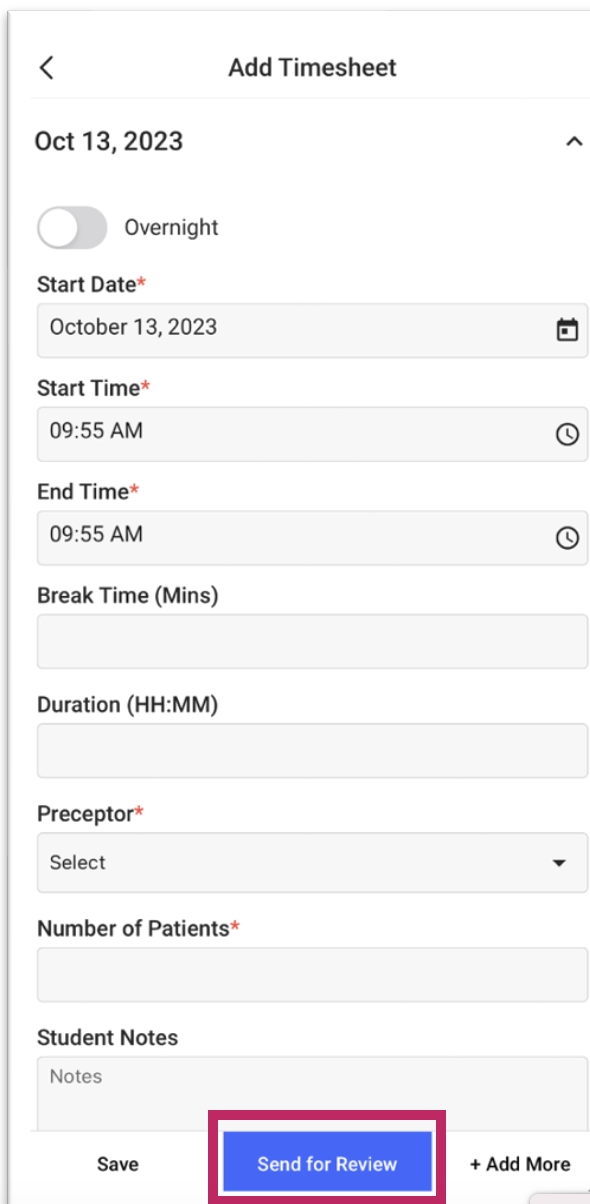Click + Add More

pyautogui.click(x=520, y=1164)
